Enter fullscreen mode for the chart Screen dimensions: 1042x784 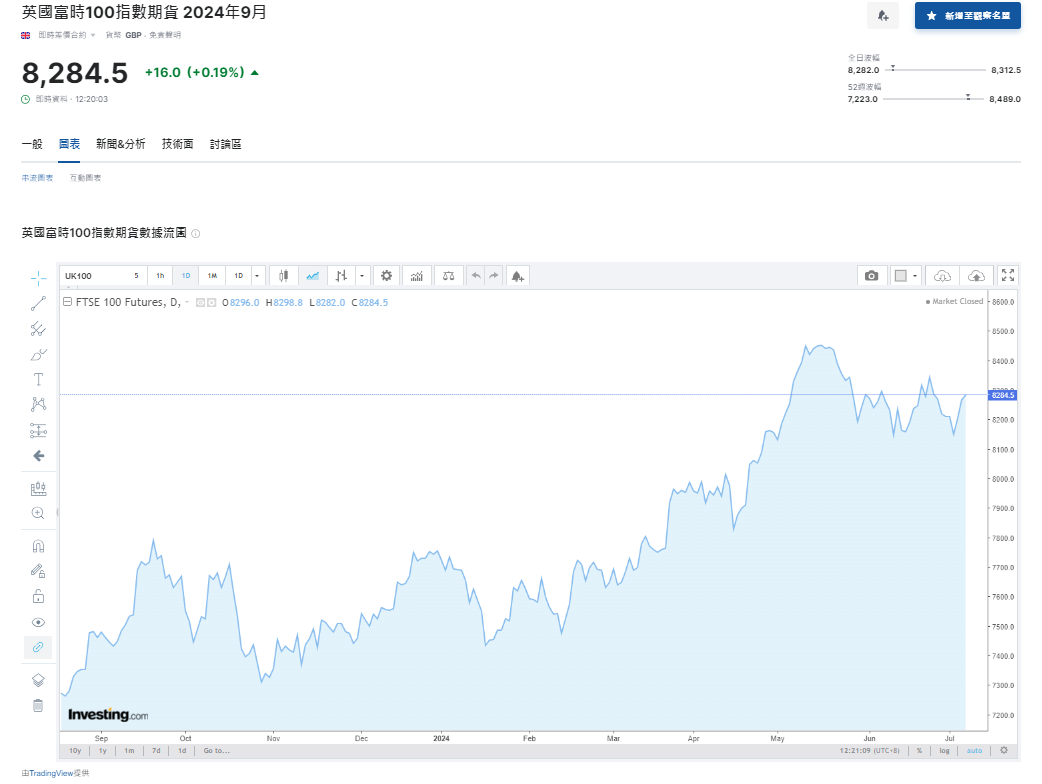click(x=1007, y=276)
